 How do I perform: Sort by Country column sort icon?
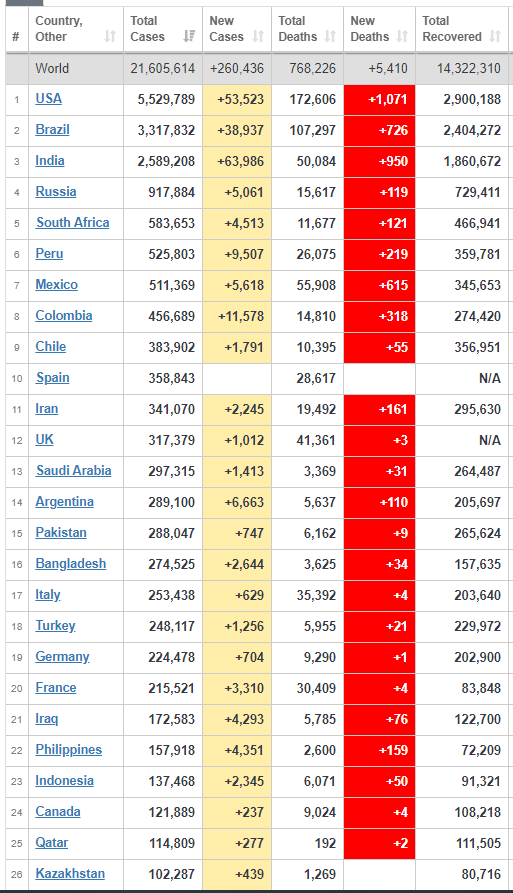tap(110, 36)
